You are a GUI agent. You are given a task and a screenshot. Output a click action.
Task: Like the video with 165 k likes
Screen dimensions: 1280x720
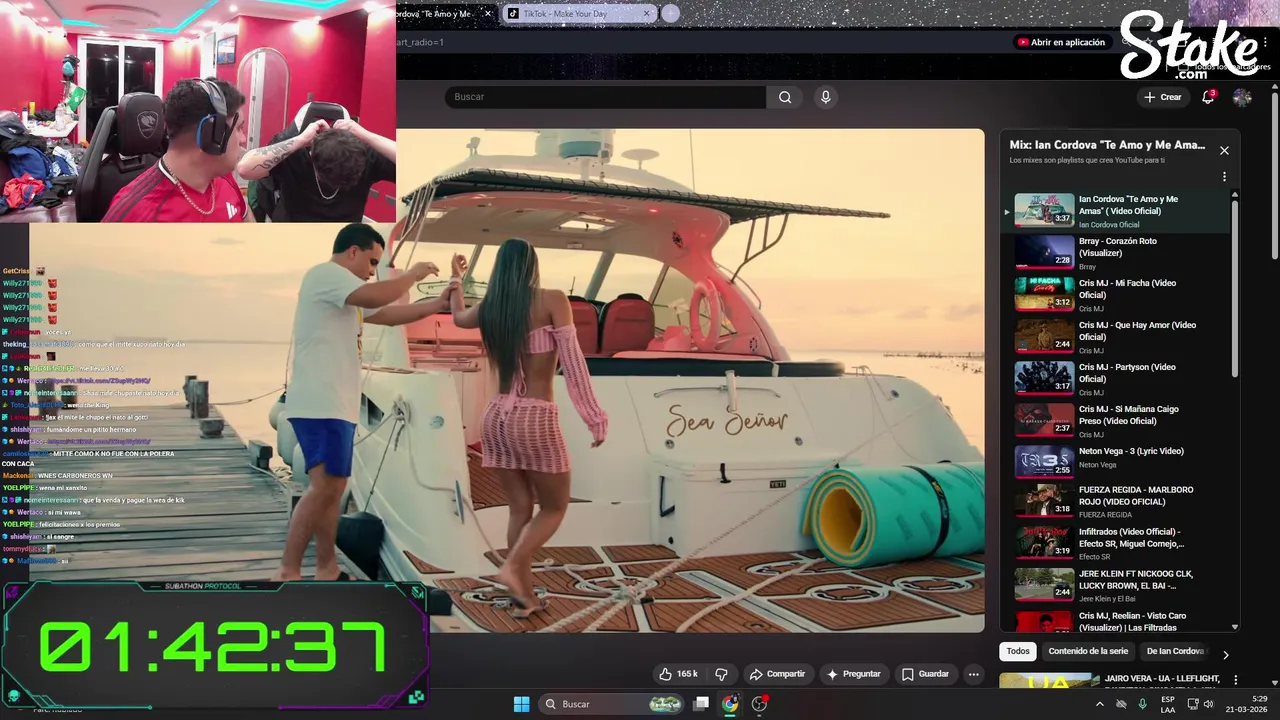pyautogui.click(x=678, y=674)
